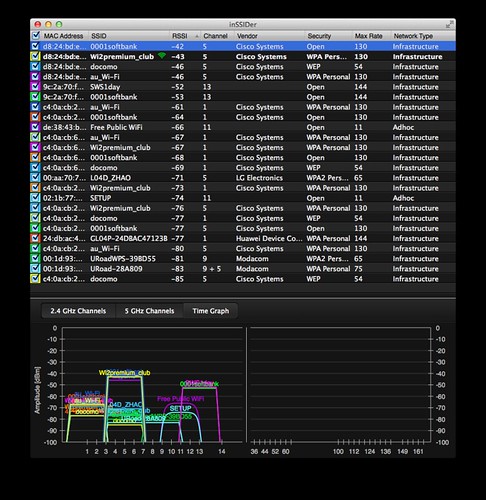486x500 pixels.
Task: Sort by Network Type column header
Action: point(423,36)
